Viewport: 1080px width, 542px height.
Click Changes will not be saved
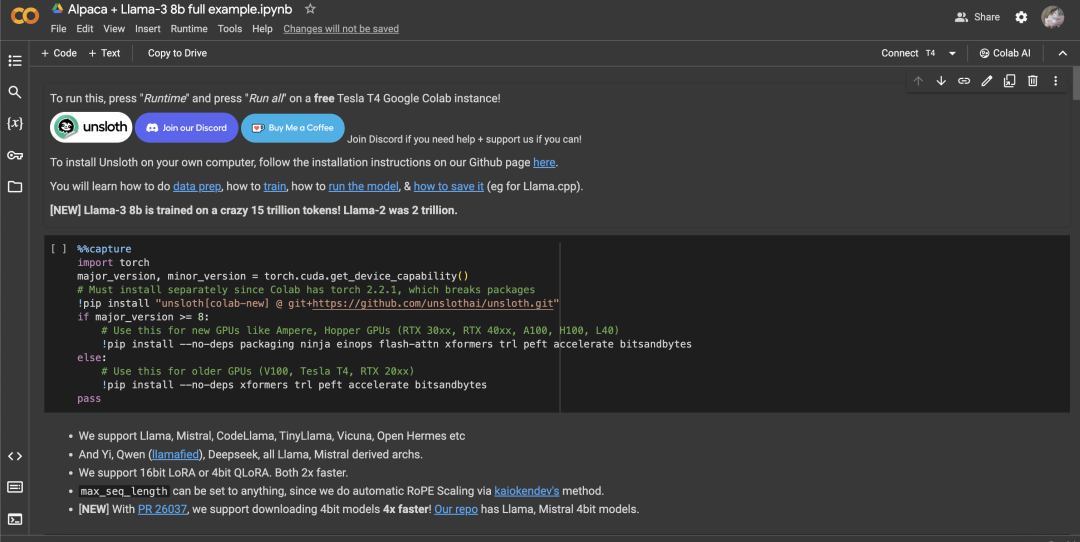[x=341, y=29]
